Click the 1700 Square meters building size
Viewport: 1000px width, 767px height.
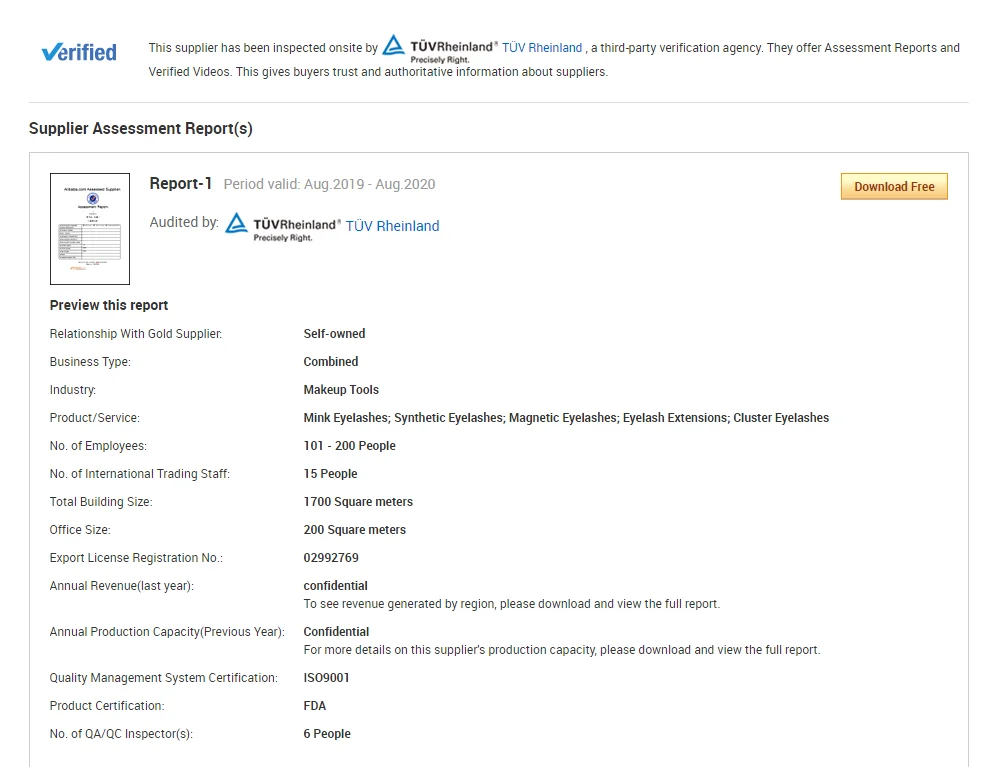(x=358, y=502)
